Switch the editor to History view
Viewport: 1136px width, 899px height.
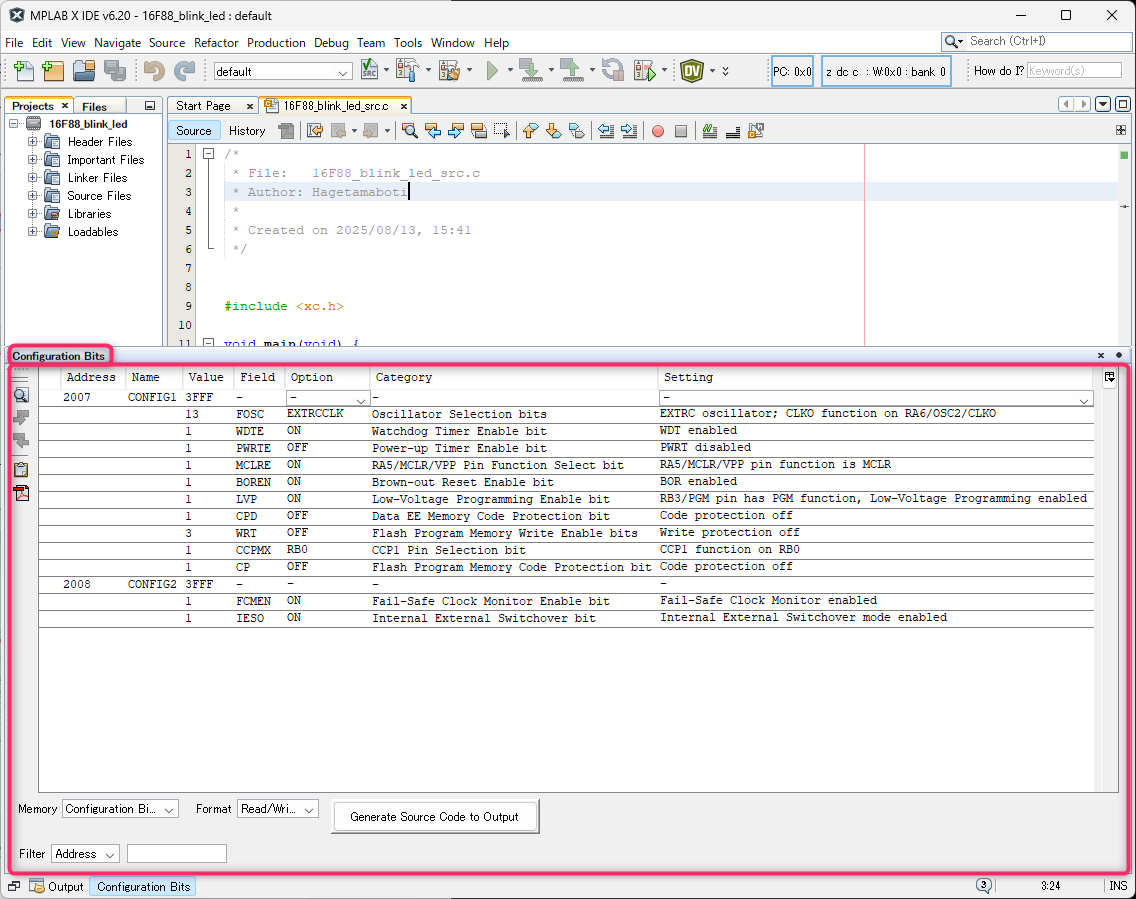247,131
